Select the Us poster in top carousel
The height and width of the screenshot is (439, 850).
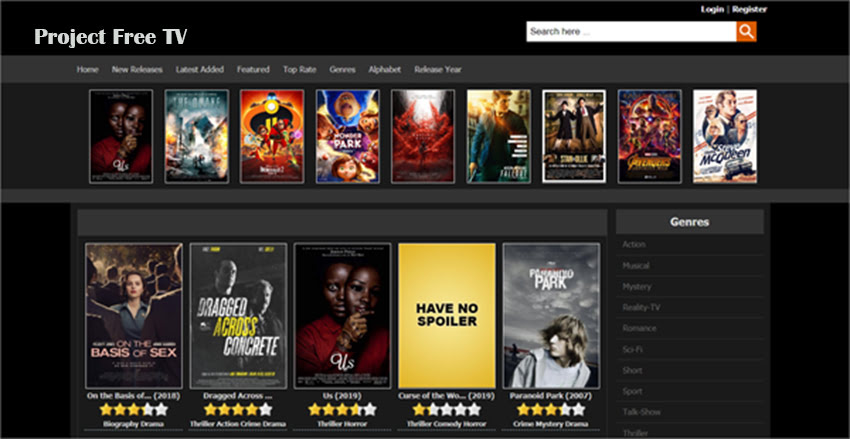121,136
